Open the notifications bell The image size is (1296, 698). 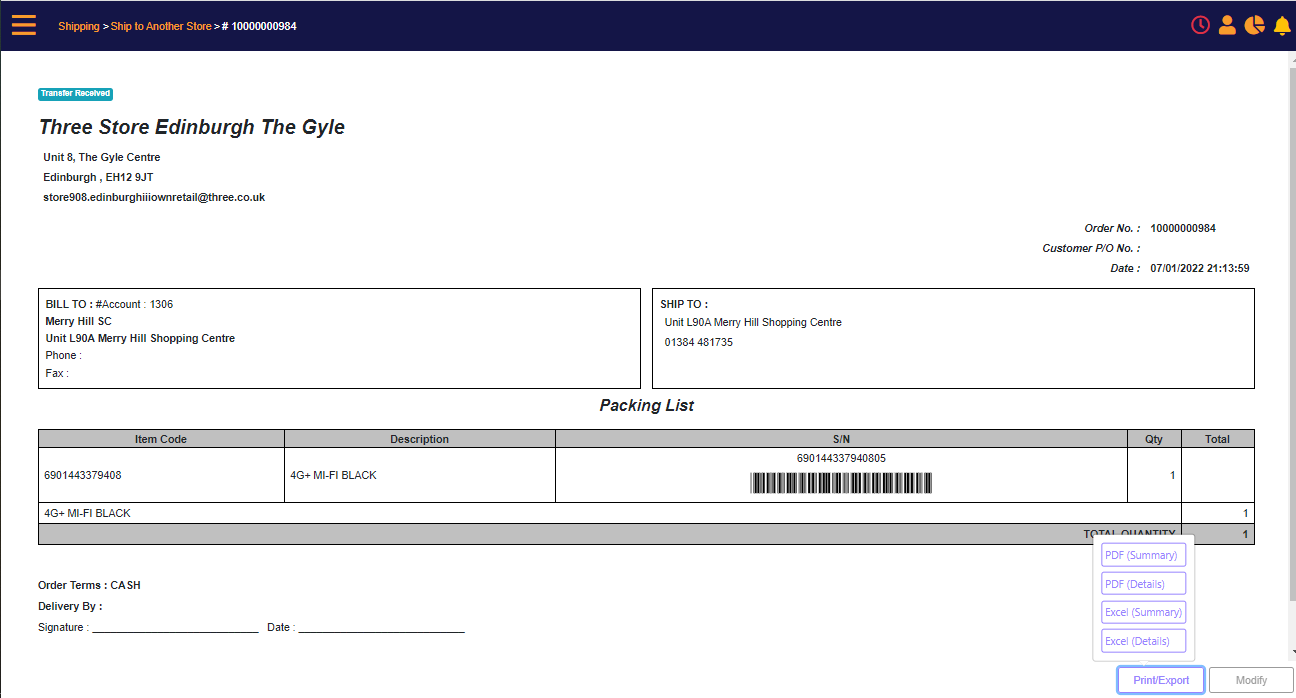[x=1282, y=26]
